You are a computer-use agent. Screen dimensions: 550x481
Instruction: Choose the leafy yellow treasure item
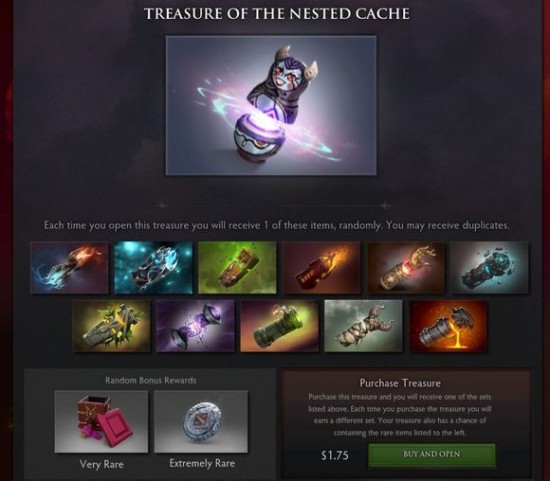(112, 326)
